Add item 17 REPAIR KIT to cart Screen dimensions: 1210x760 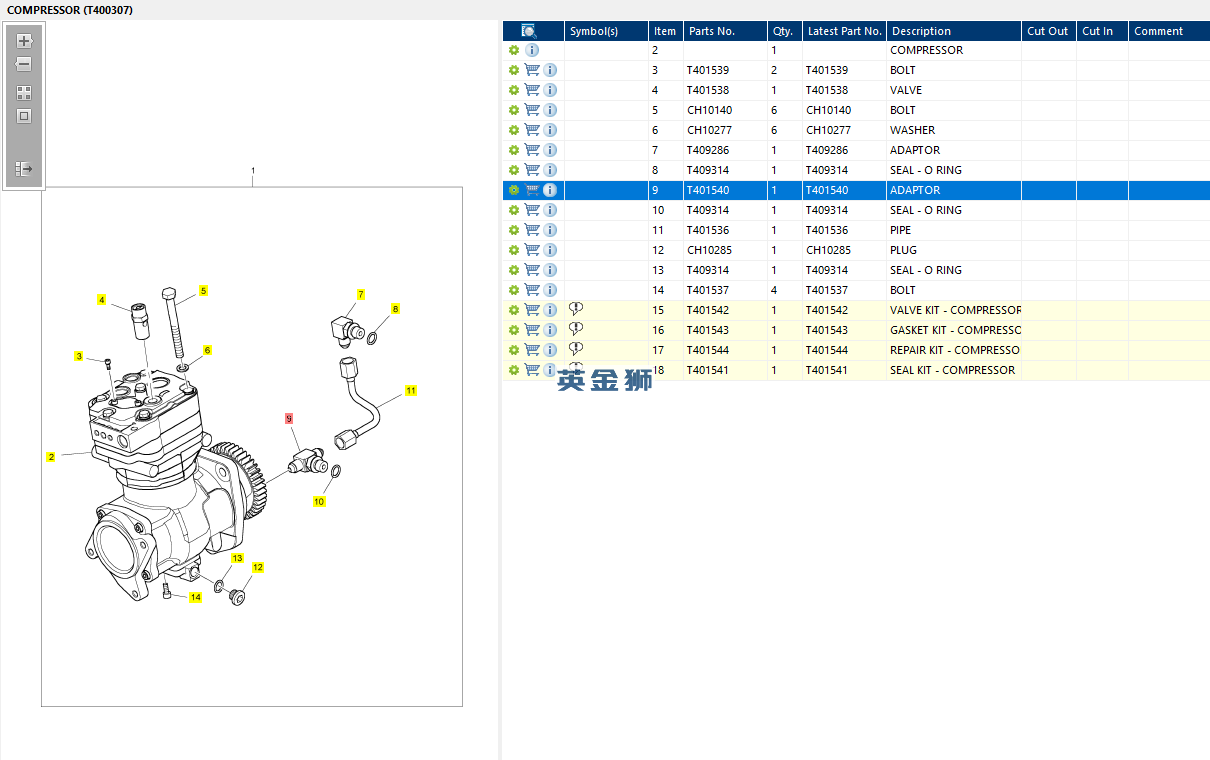[x=532, y=350]
